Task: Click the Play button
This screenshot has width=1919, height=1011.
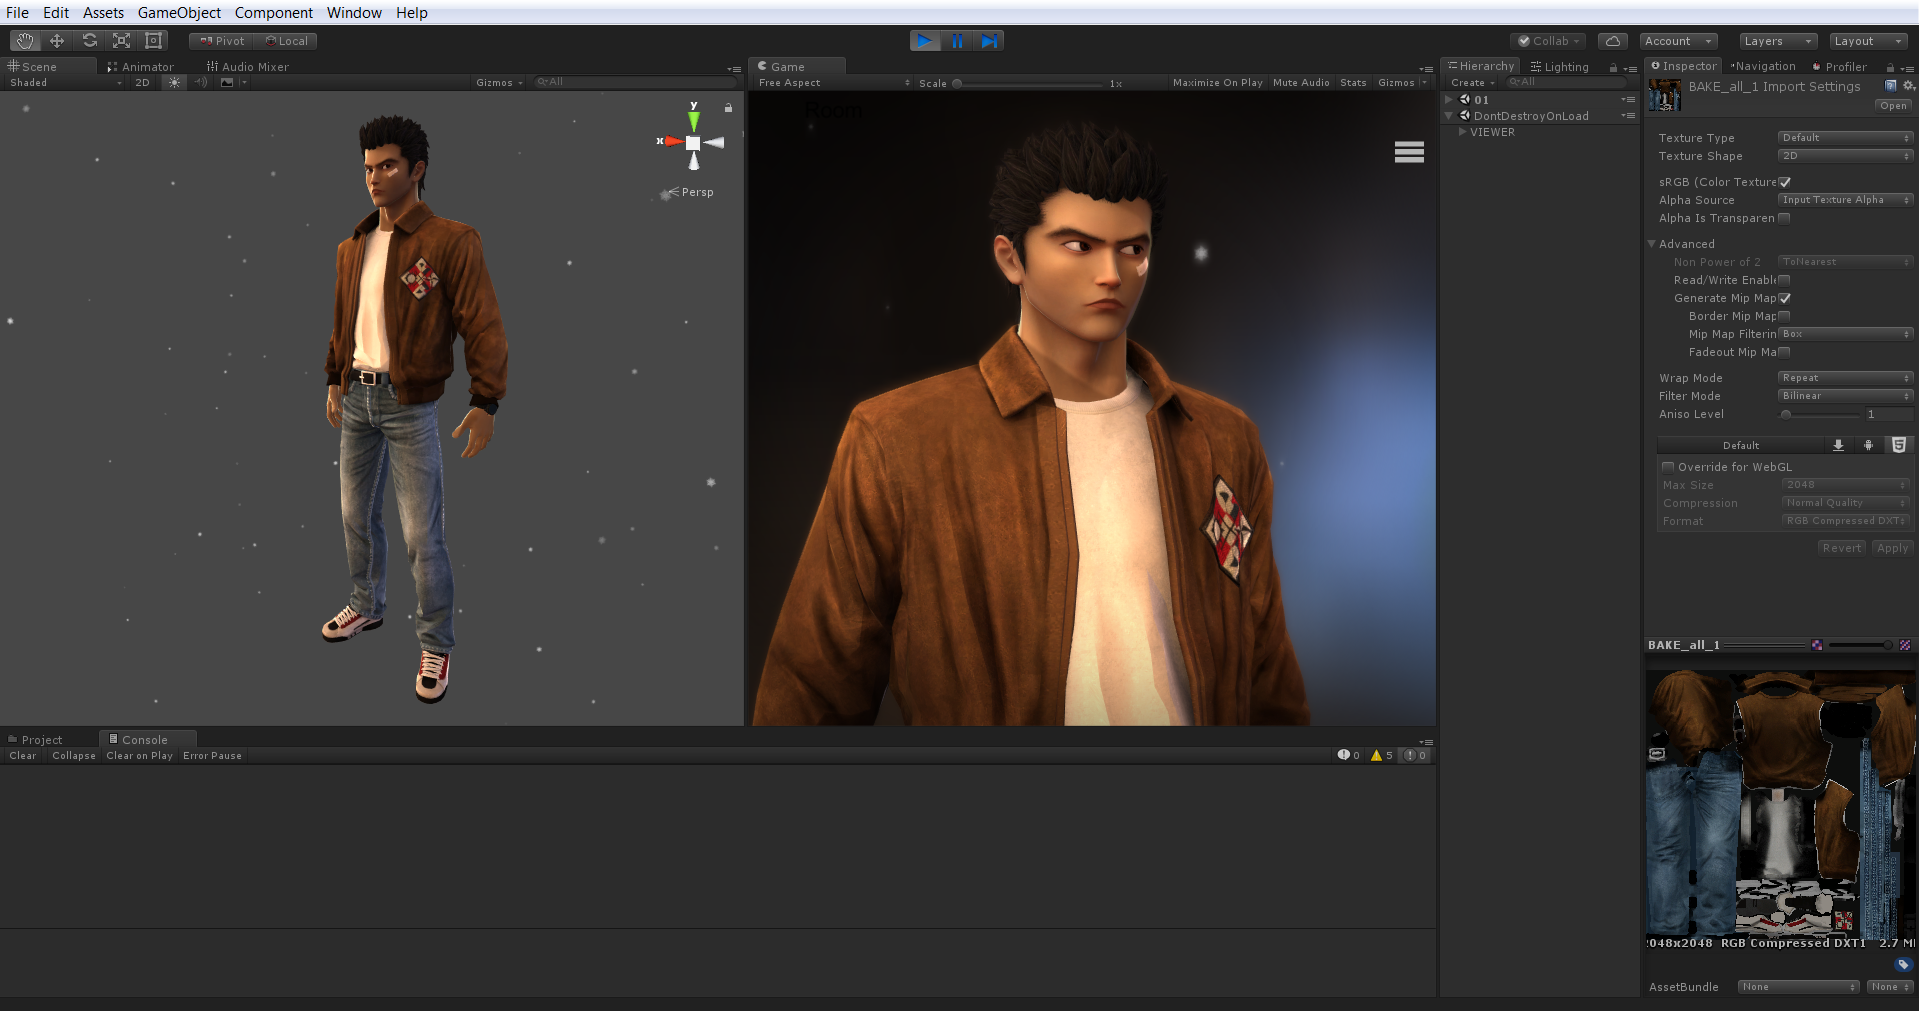Action: coord(925,41)
